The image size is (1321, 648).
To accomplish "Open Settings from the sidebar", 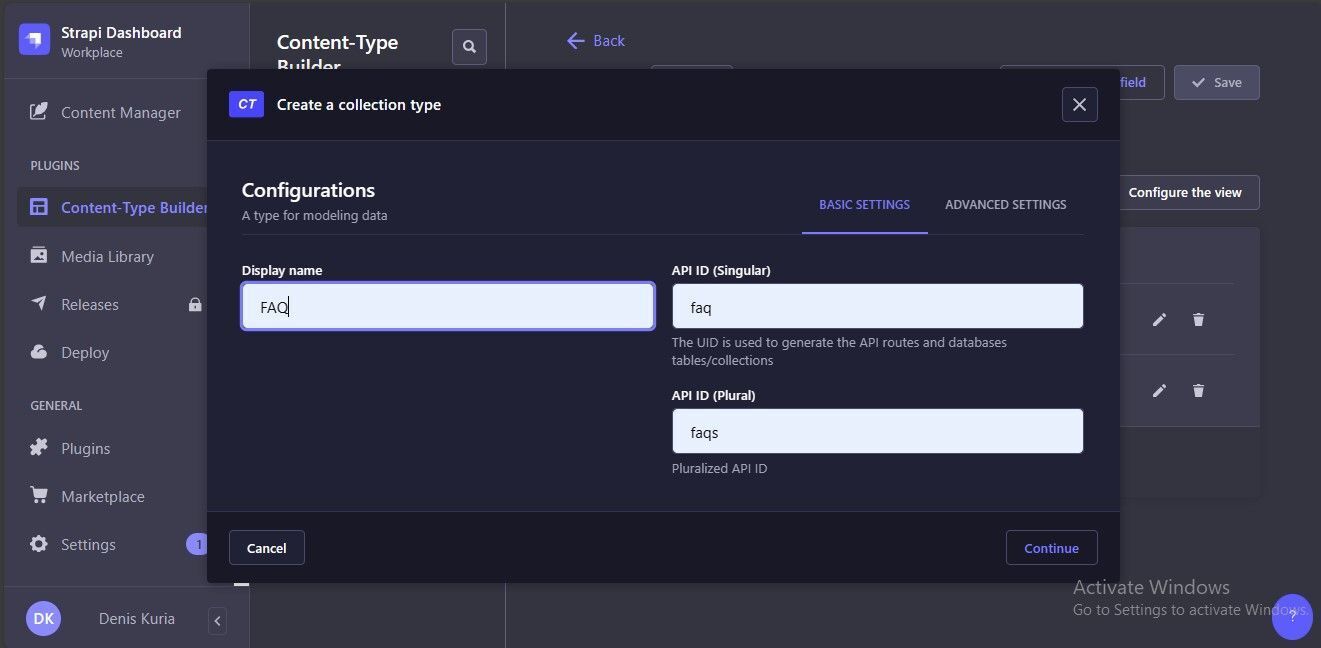I will [88, 545].
